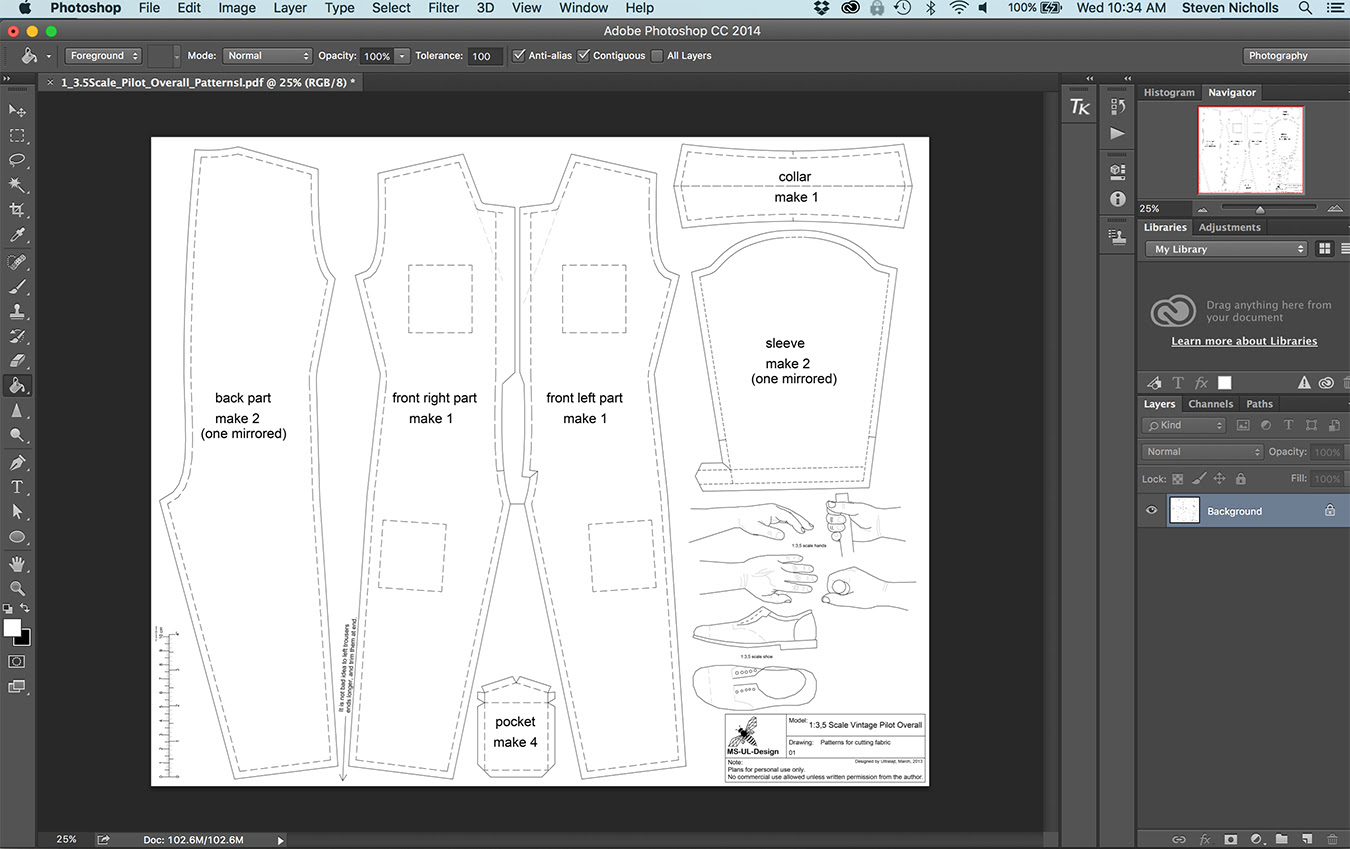The height and width of the screenshot is (849, 1350).
Task: Select the Lasso tool
Action: 17,160
